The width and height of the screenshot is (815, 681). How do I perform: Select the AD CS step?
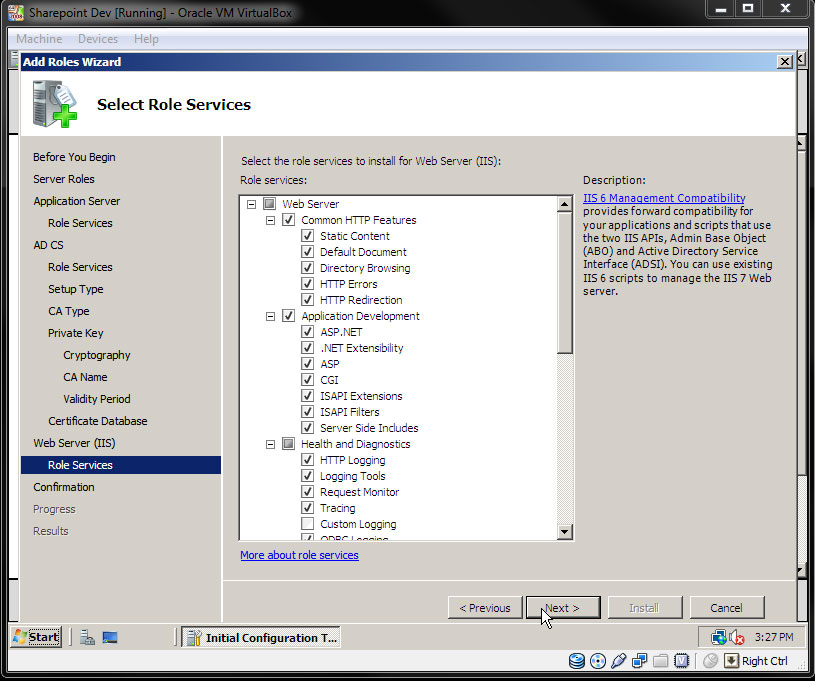tap(48, 245)
